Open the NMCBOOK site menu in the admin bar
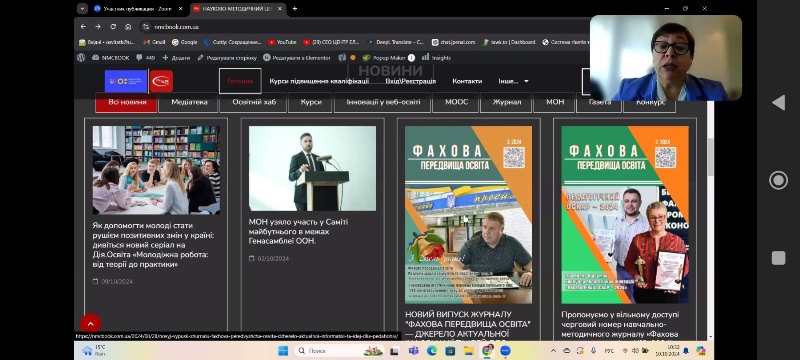The width and height of the screenshot is (800, 360). pos(111,58)
